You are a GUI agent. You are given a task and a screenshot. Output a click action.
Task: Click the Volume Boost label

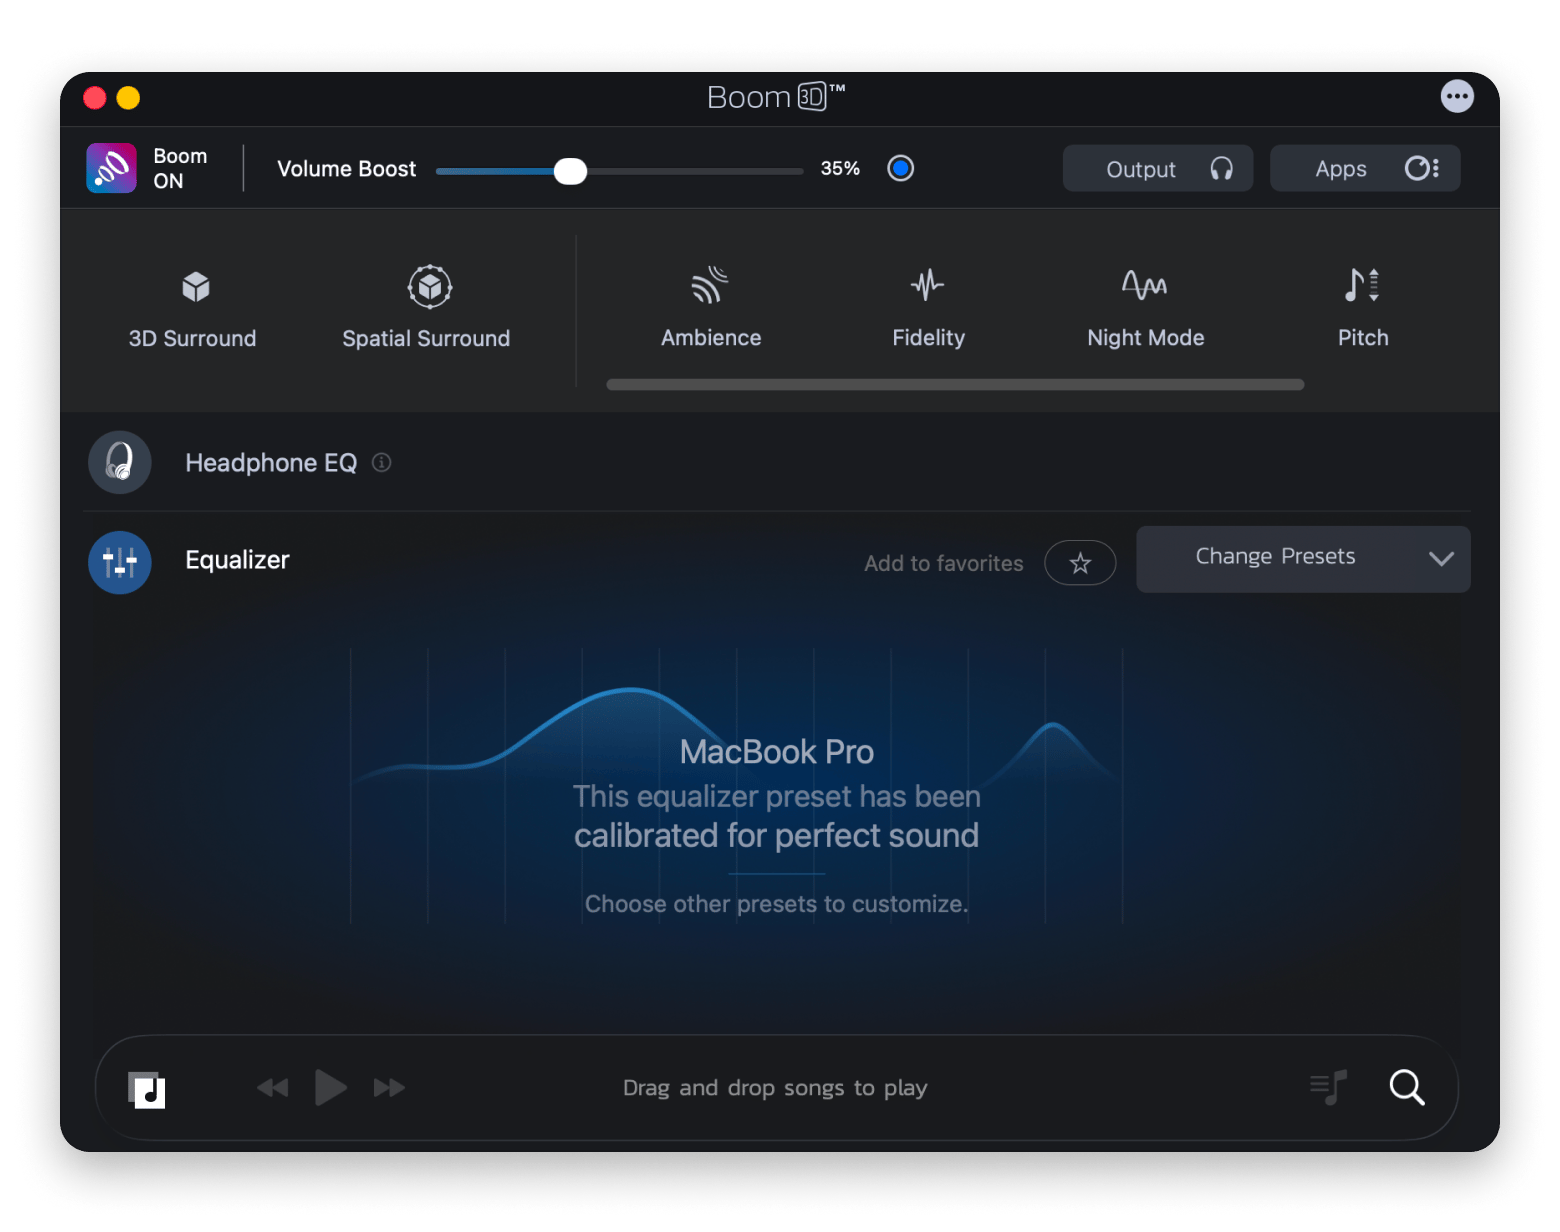tap(346, 169)
